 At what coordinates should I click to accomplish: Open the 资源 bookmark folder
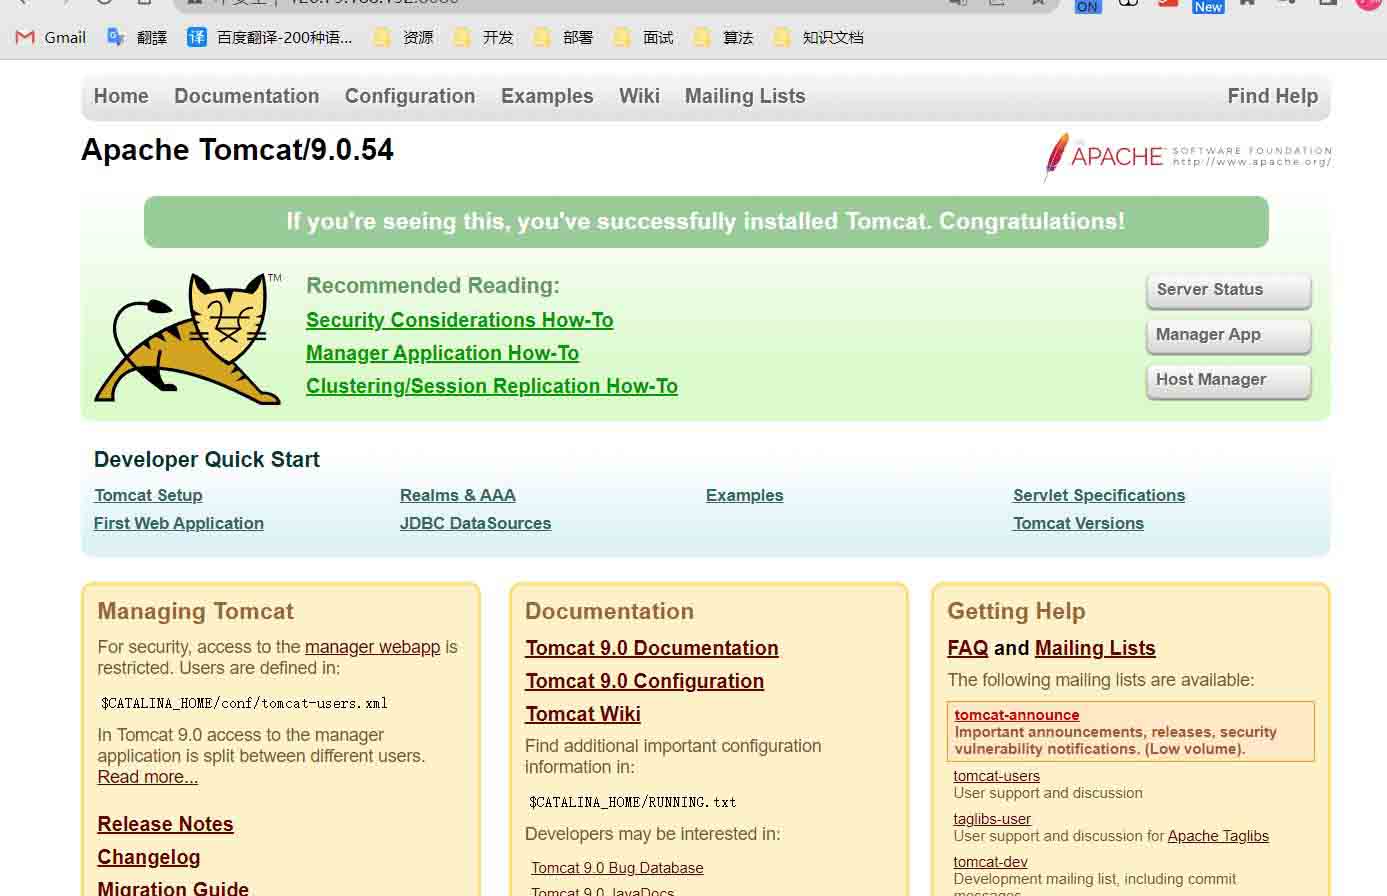tap(403, 37)
